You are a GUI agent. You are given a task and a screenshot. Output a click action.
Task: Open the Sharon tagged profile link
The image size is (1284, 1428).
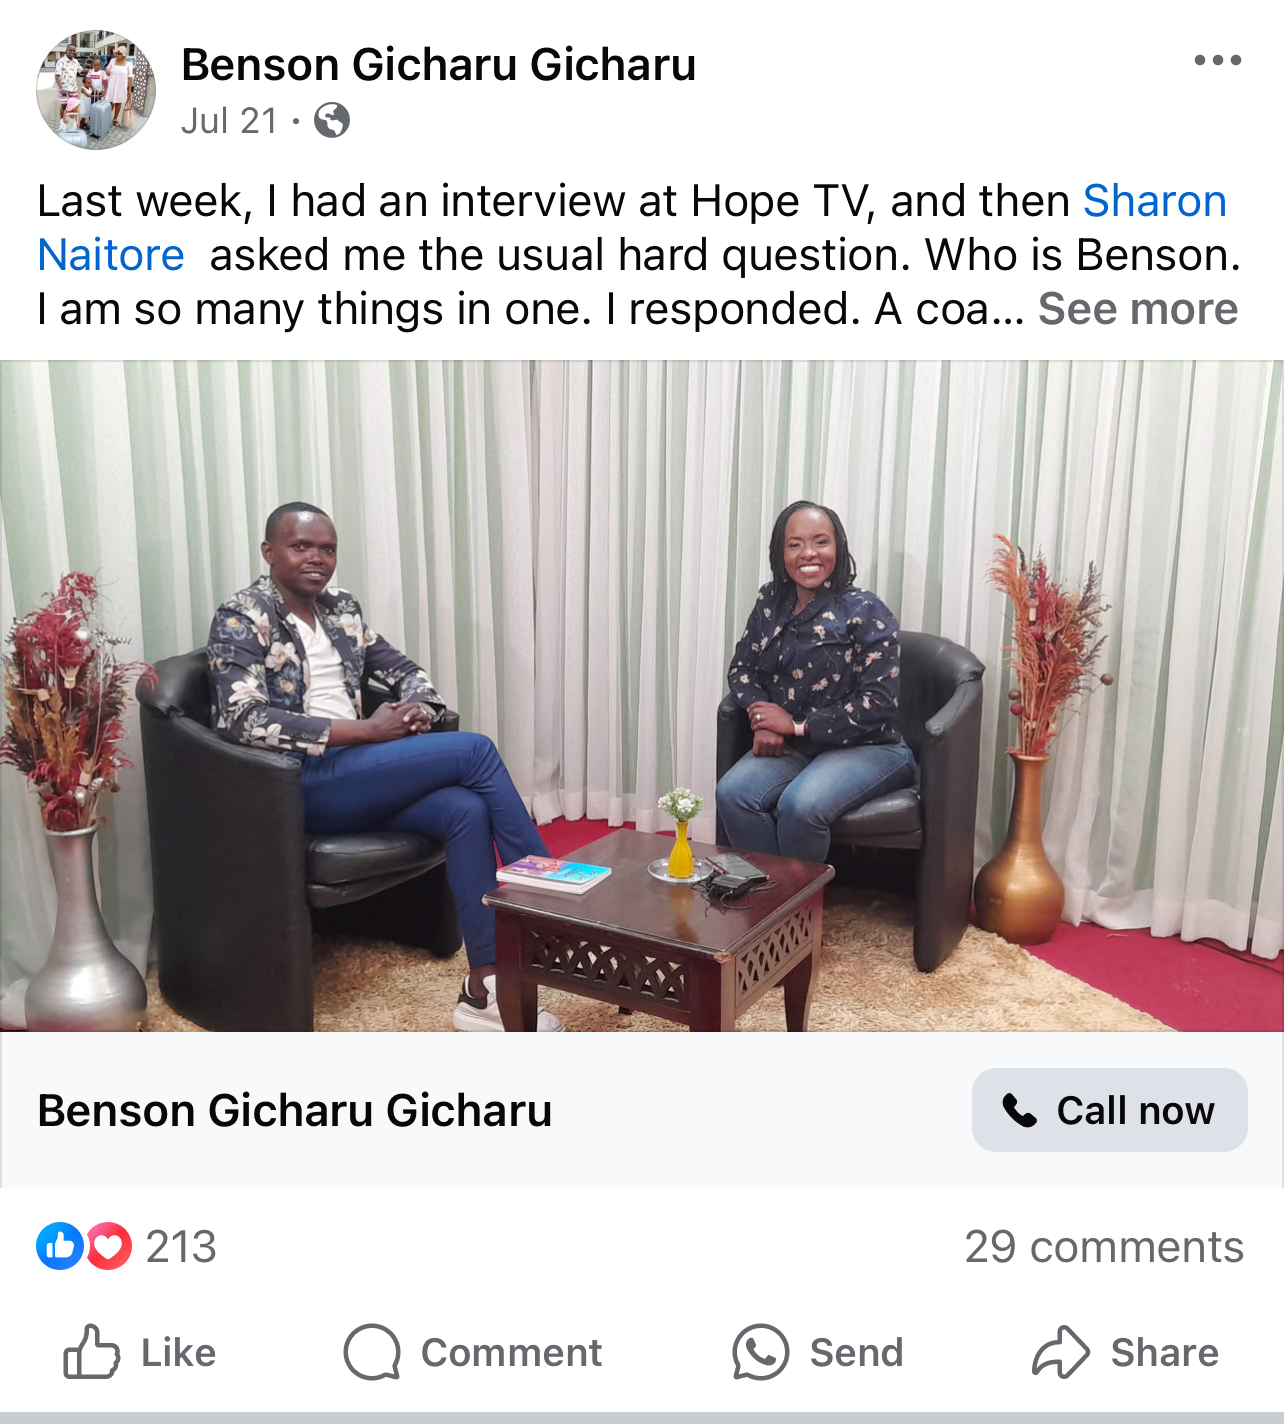click(1155, 201)
